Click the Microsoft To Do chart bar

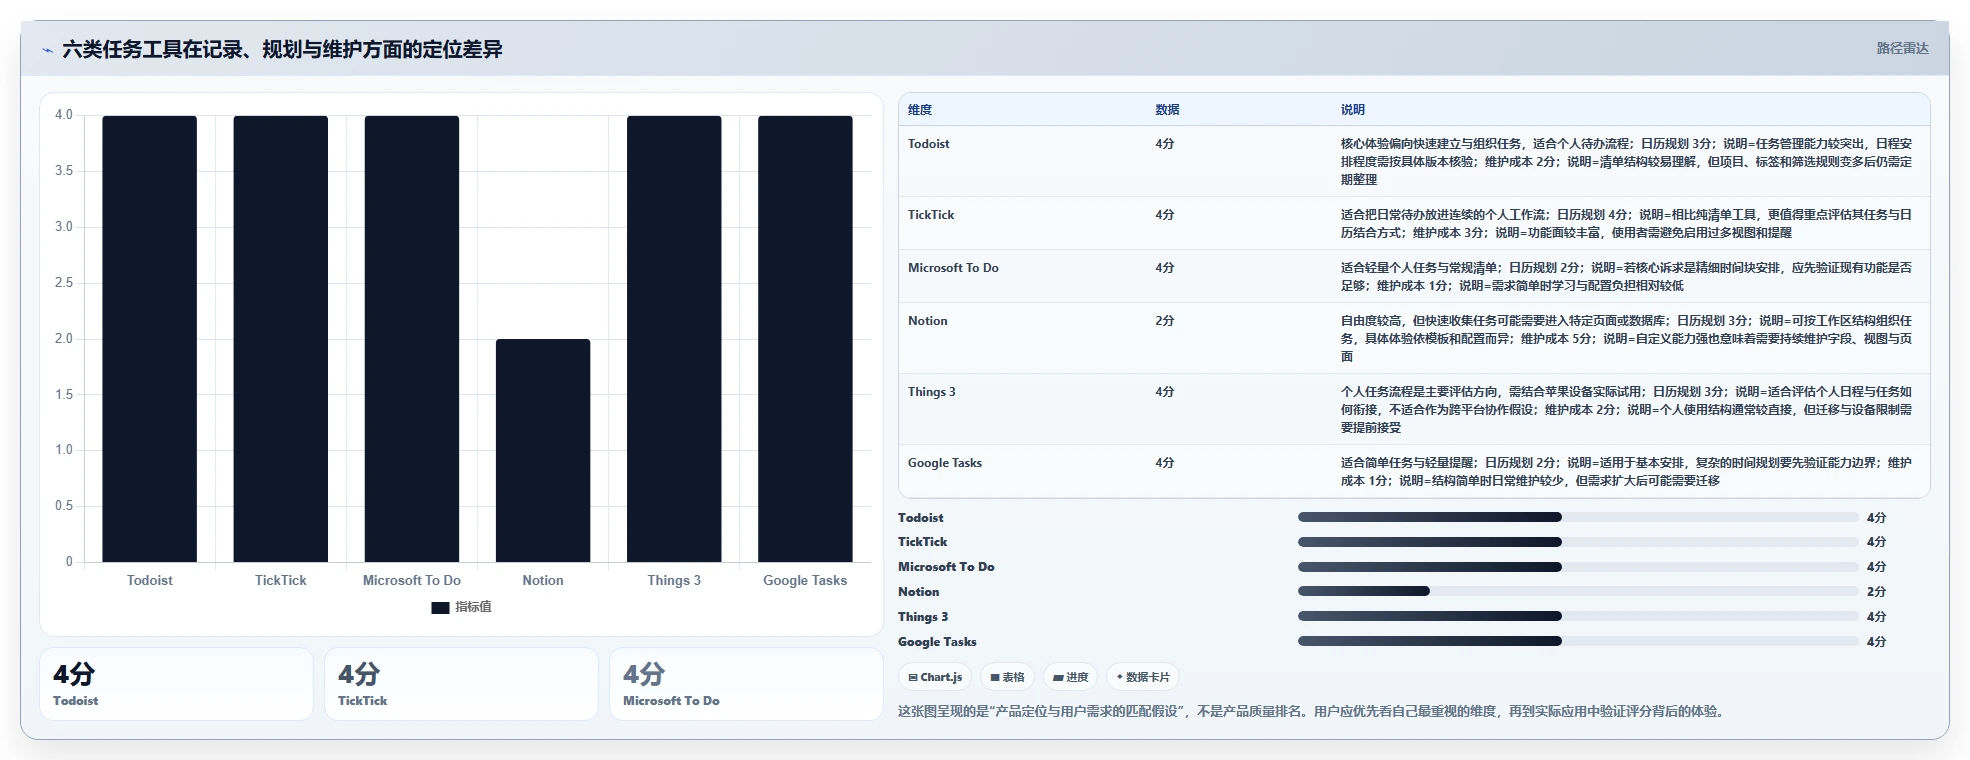click(x=412, y=339)
